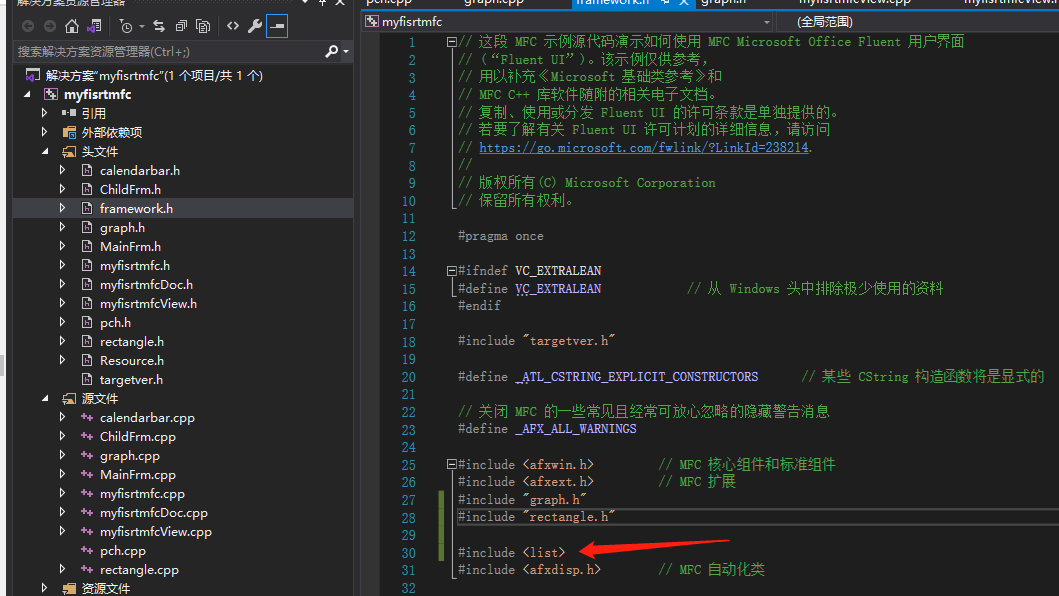This screenshot has width=1059, height=596.
Task: Click the calendarbar.cpp file icon
Action: click(x=87, y=418)
